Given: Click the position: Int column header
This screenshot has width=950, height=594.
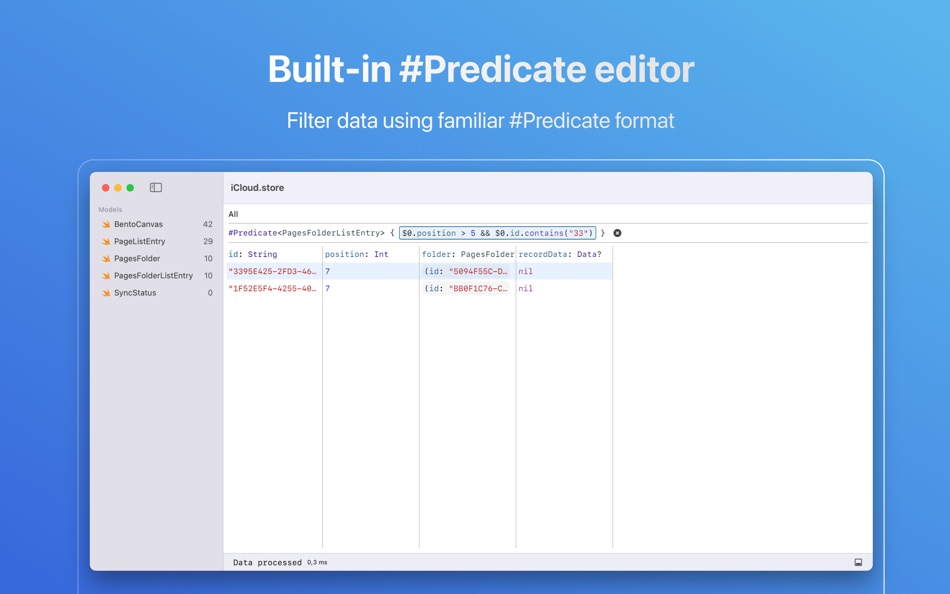Looking at the screenshot, I should (x=356, y=254).
